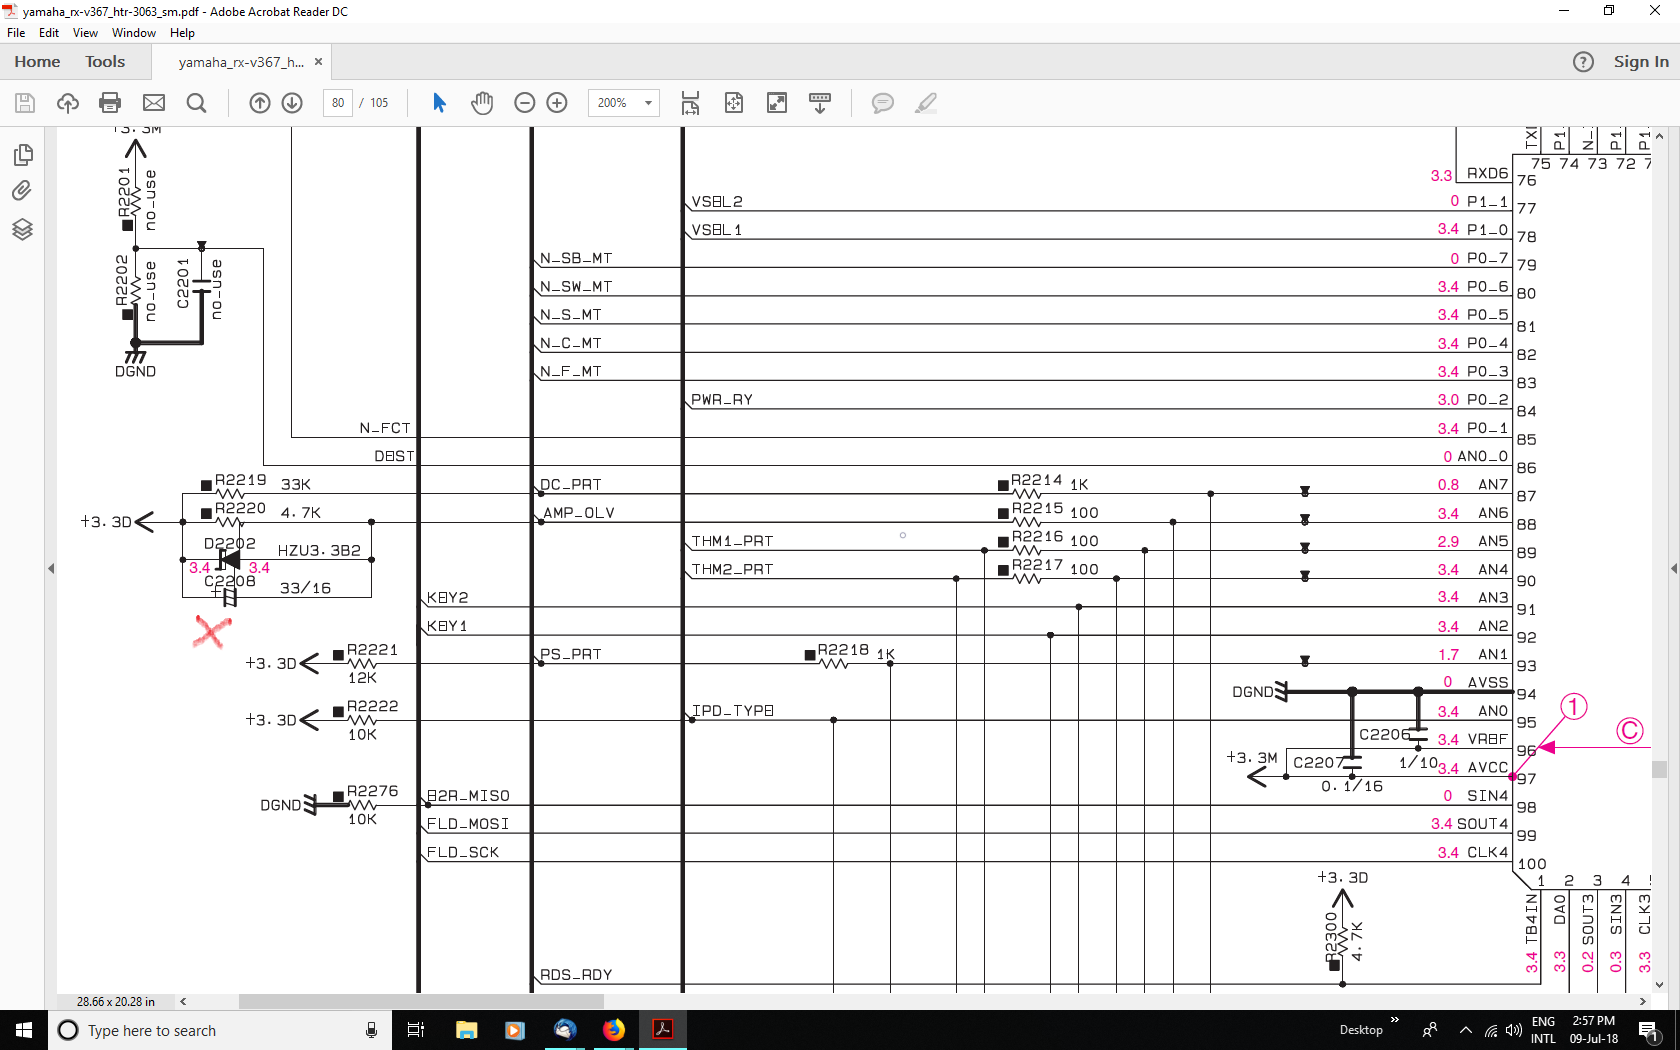Image resolution: width=1680 pixels, height=1050 pixels.
Task: Activate the Hand pan tool
Action: 482,103
